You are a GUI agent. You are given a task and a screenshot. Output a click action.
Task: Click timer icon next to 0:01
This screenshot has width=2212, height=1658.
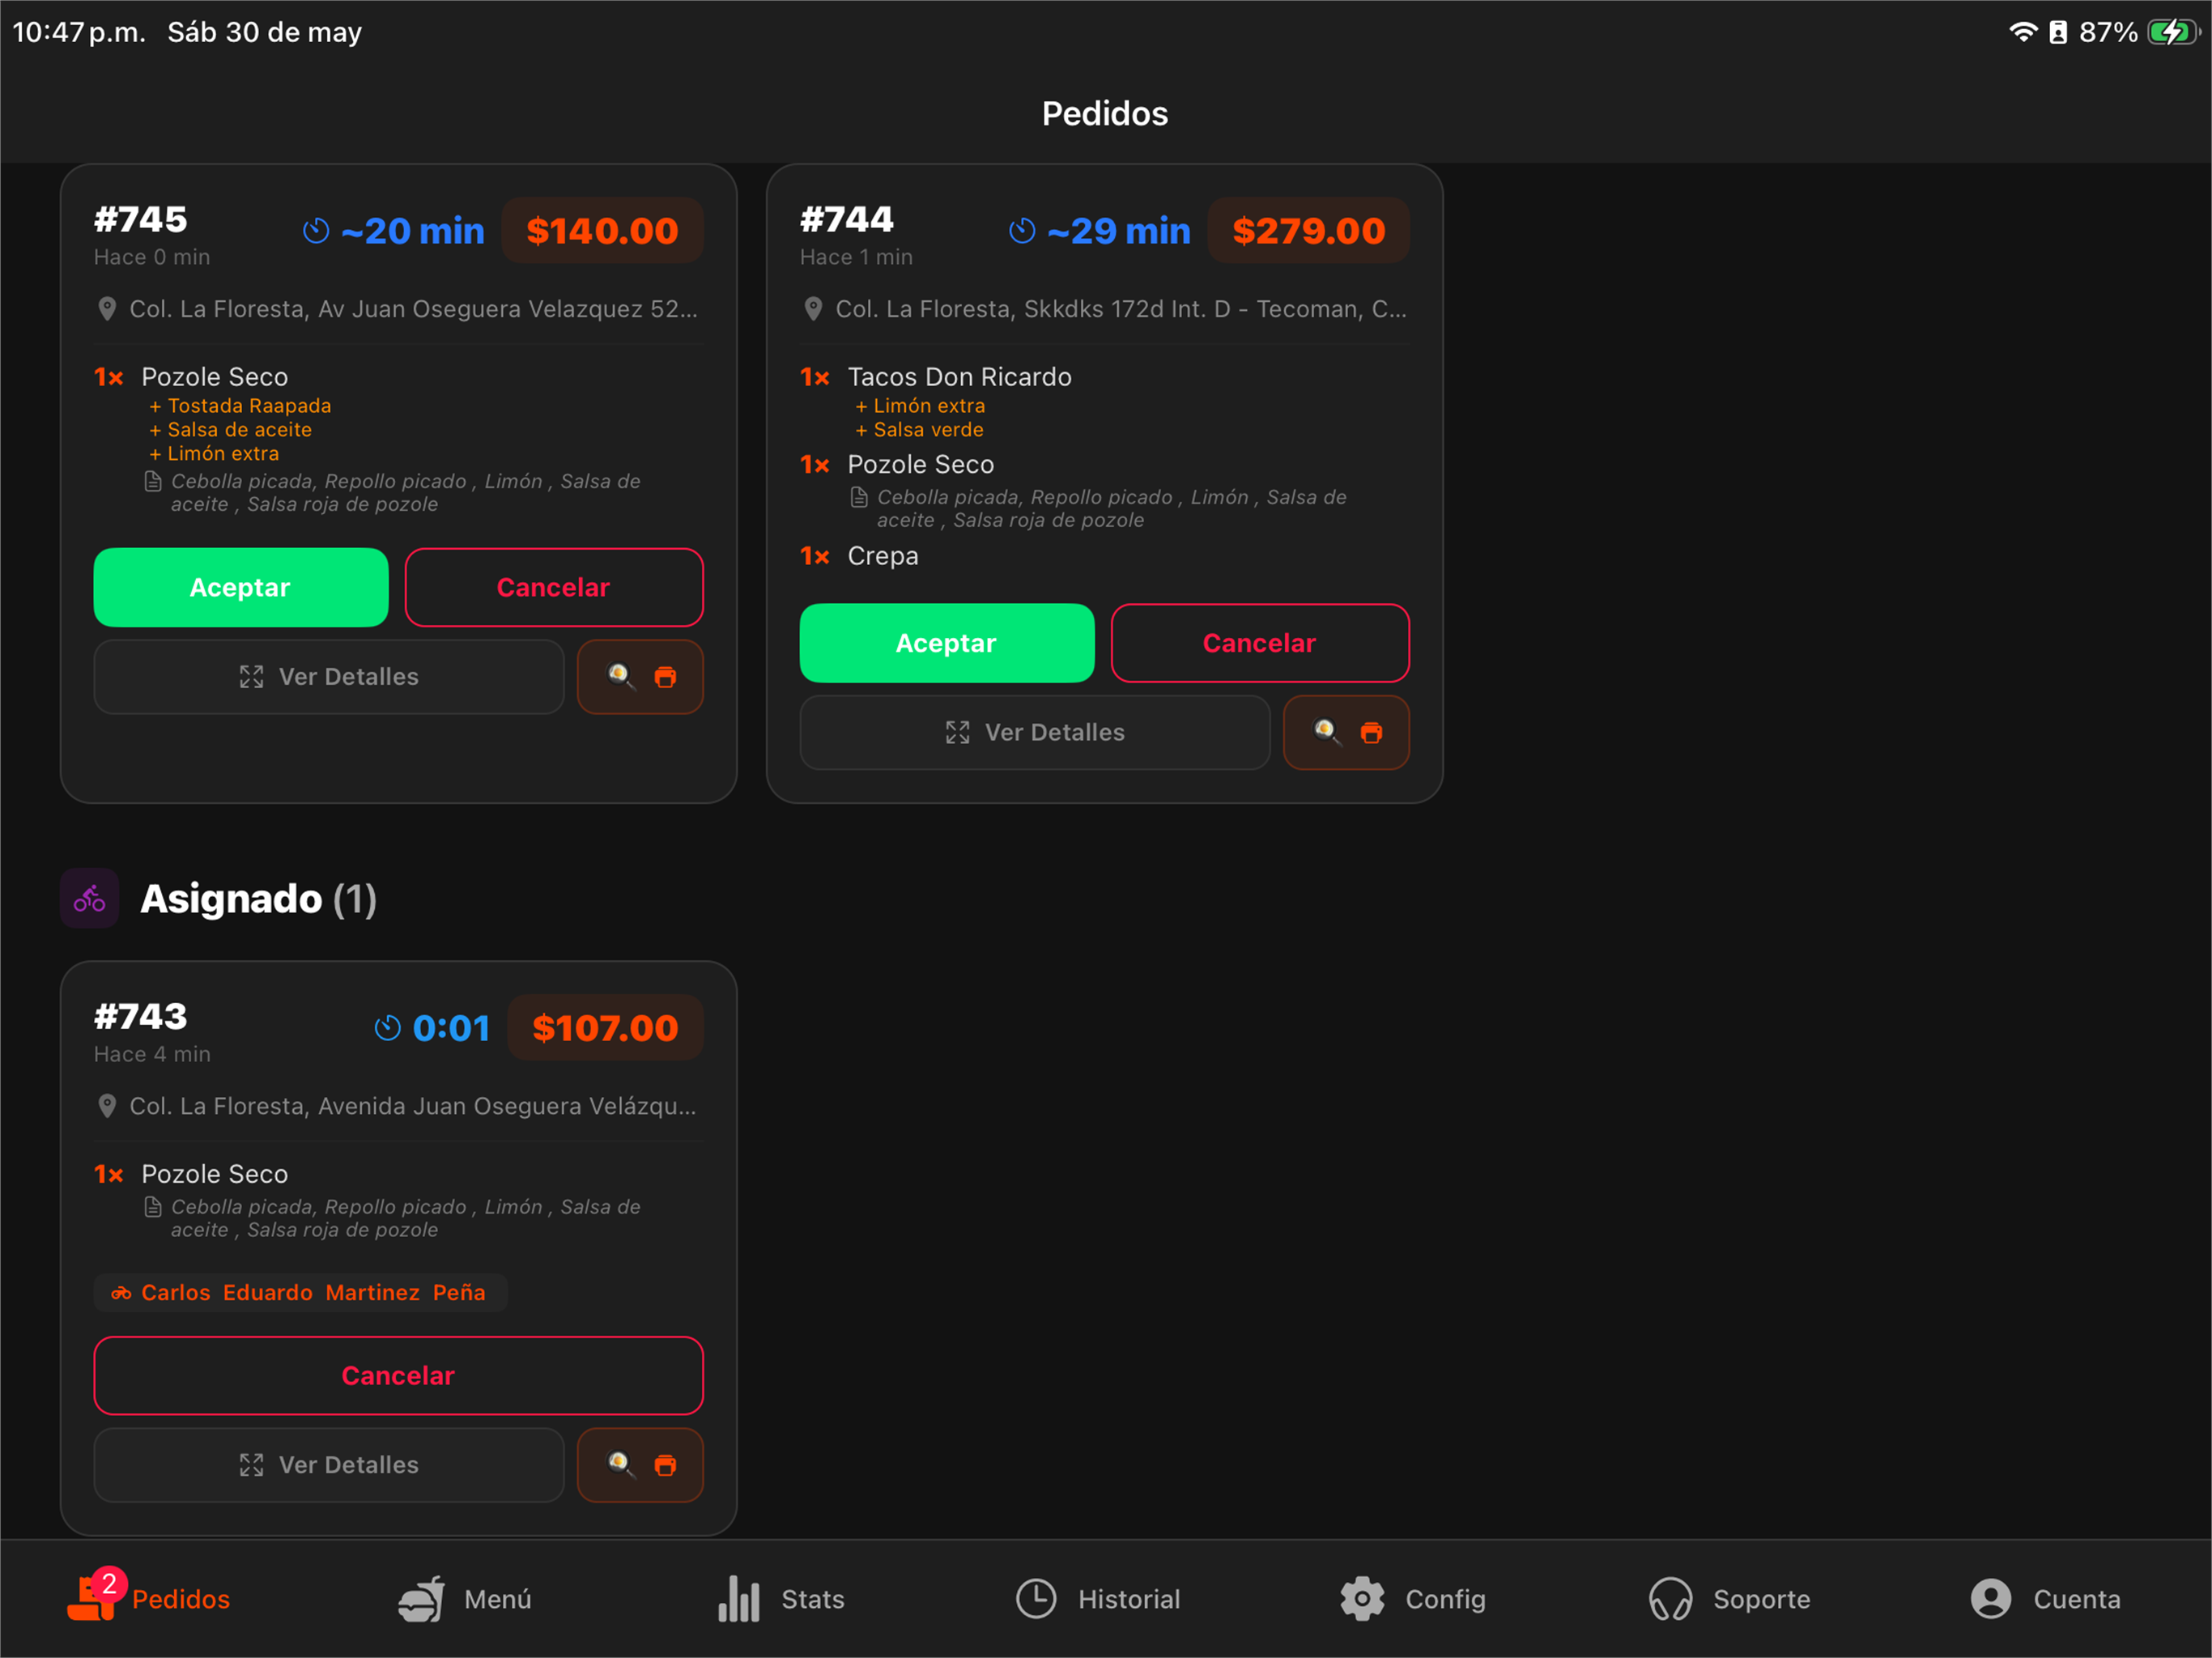pyautogui.click(x=387, y=1028)
